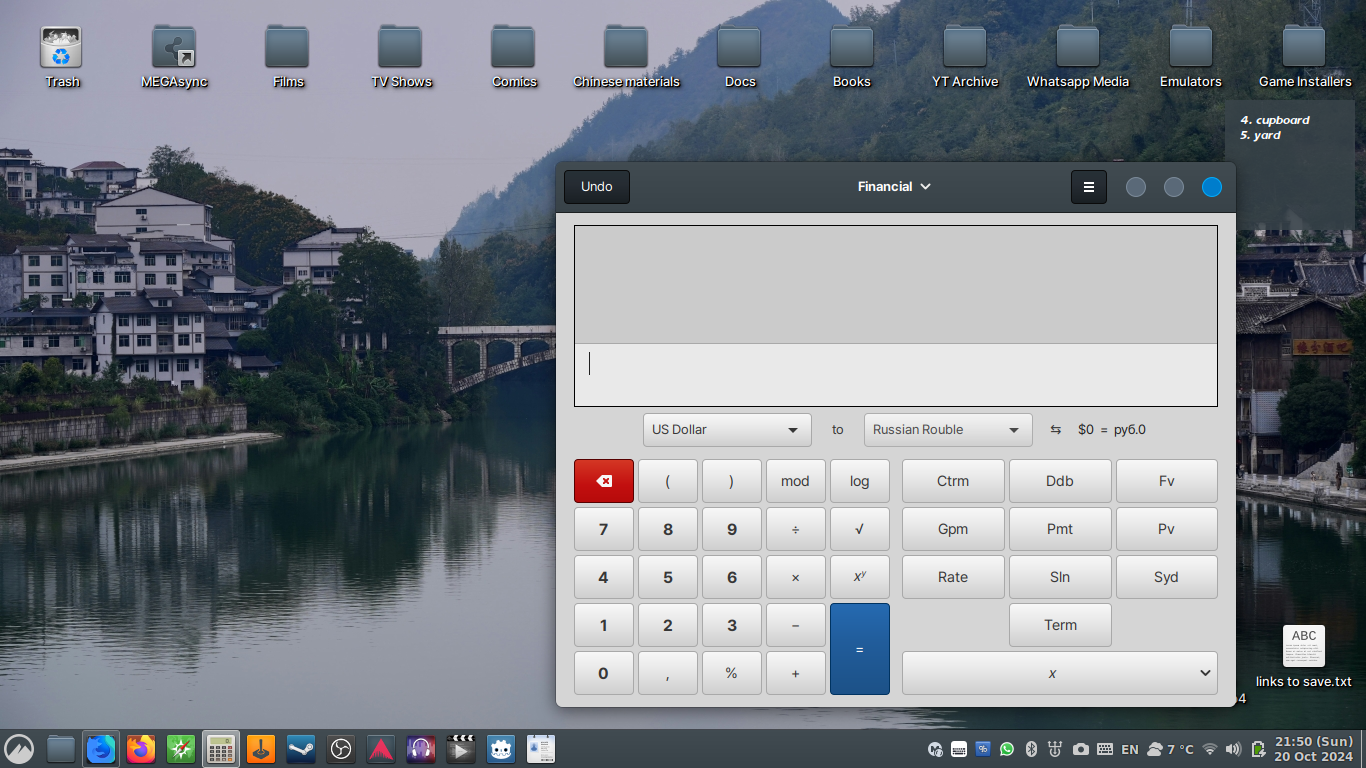Screen dimensions: 1366x768
Task: Select the leftmost gray theme circle
Action: click(1135, 187)
